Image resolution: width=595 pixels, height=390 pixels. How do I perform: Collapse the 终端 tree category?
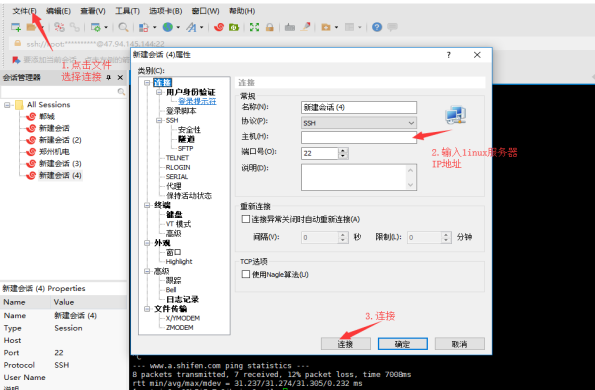[147, 205]
